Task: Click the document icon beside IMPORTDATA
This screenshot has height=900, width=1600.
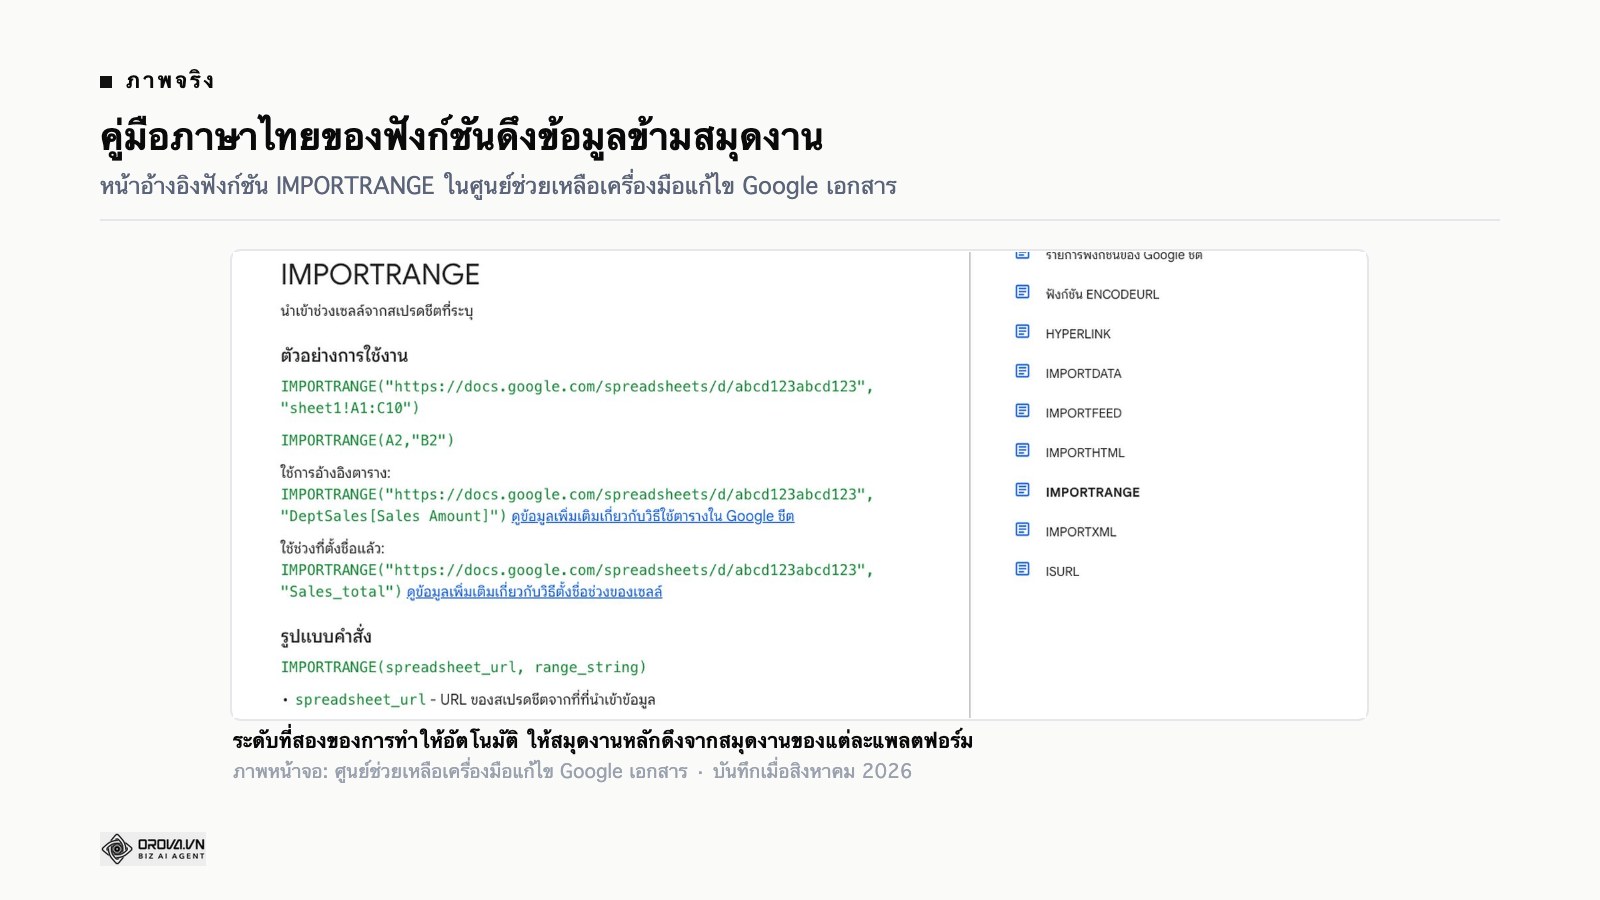Action: [1022, 371]
